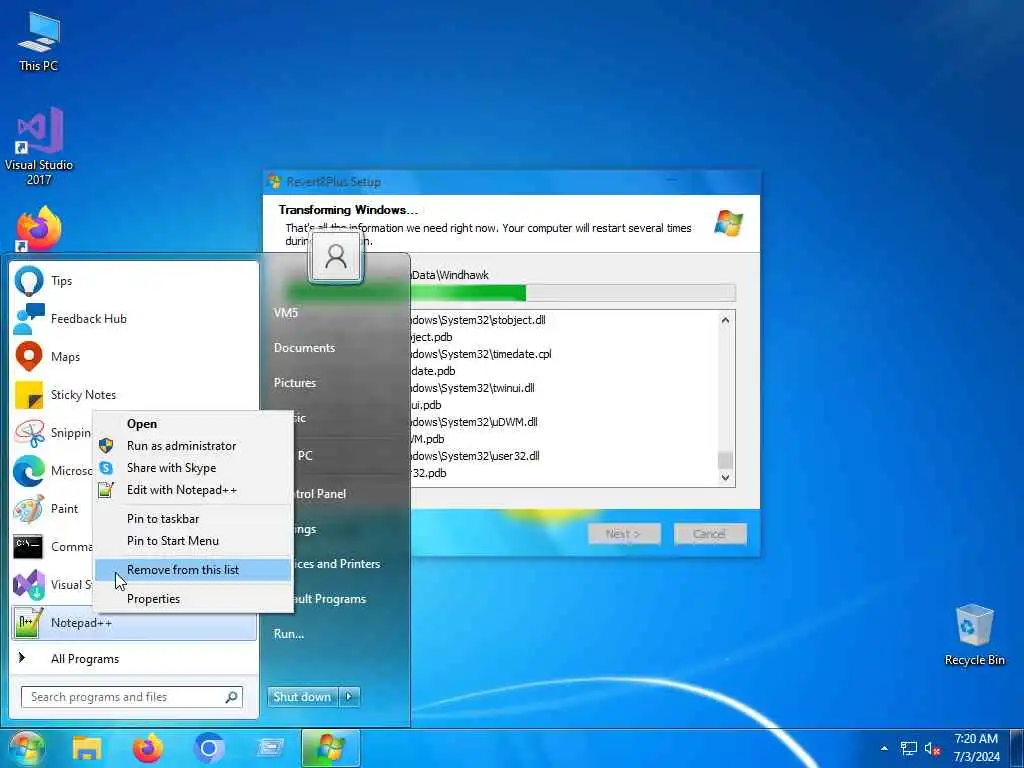
Task: Open the Recycle Bin on desktop
Action: pyautogui.click(x=974, y=635)
